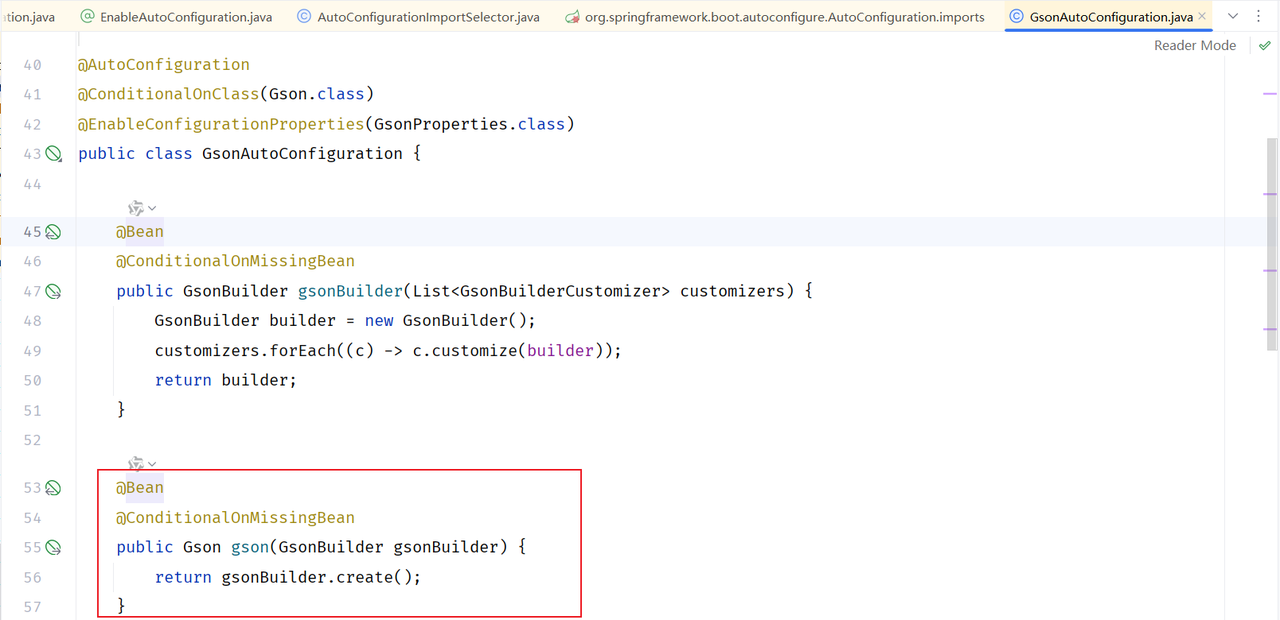Expand the inlay dropdown above the gson method

click(x=152, y=464)
